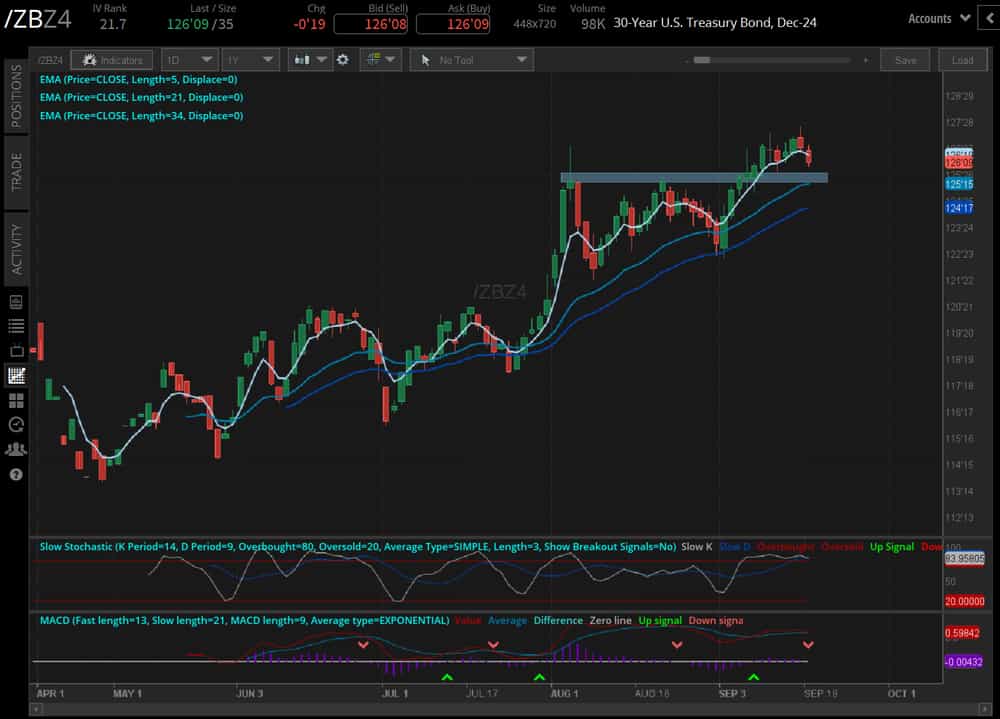This screenshot has height=719, width=1000.
Task: Click the IV Rank 21.7 value
Action: pyautogui.click(x=112, y=24)
